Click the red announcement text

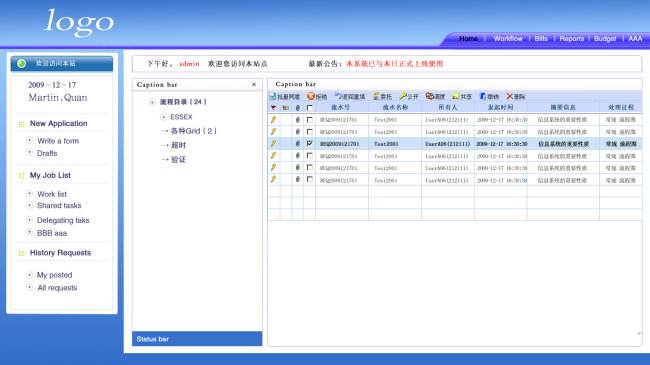pyautogui.click(x=395, y=64)
